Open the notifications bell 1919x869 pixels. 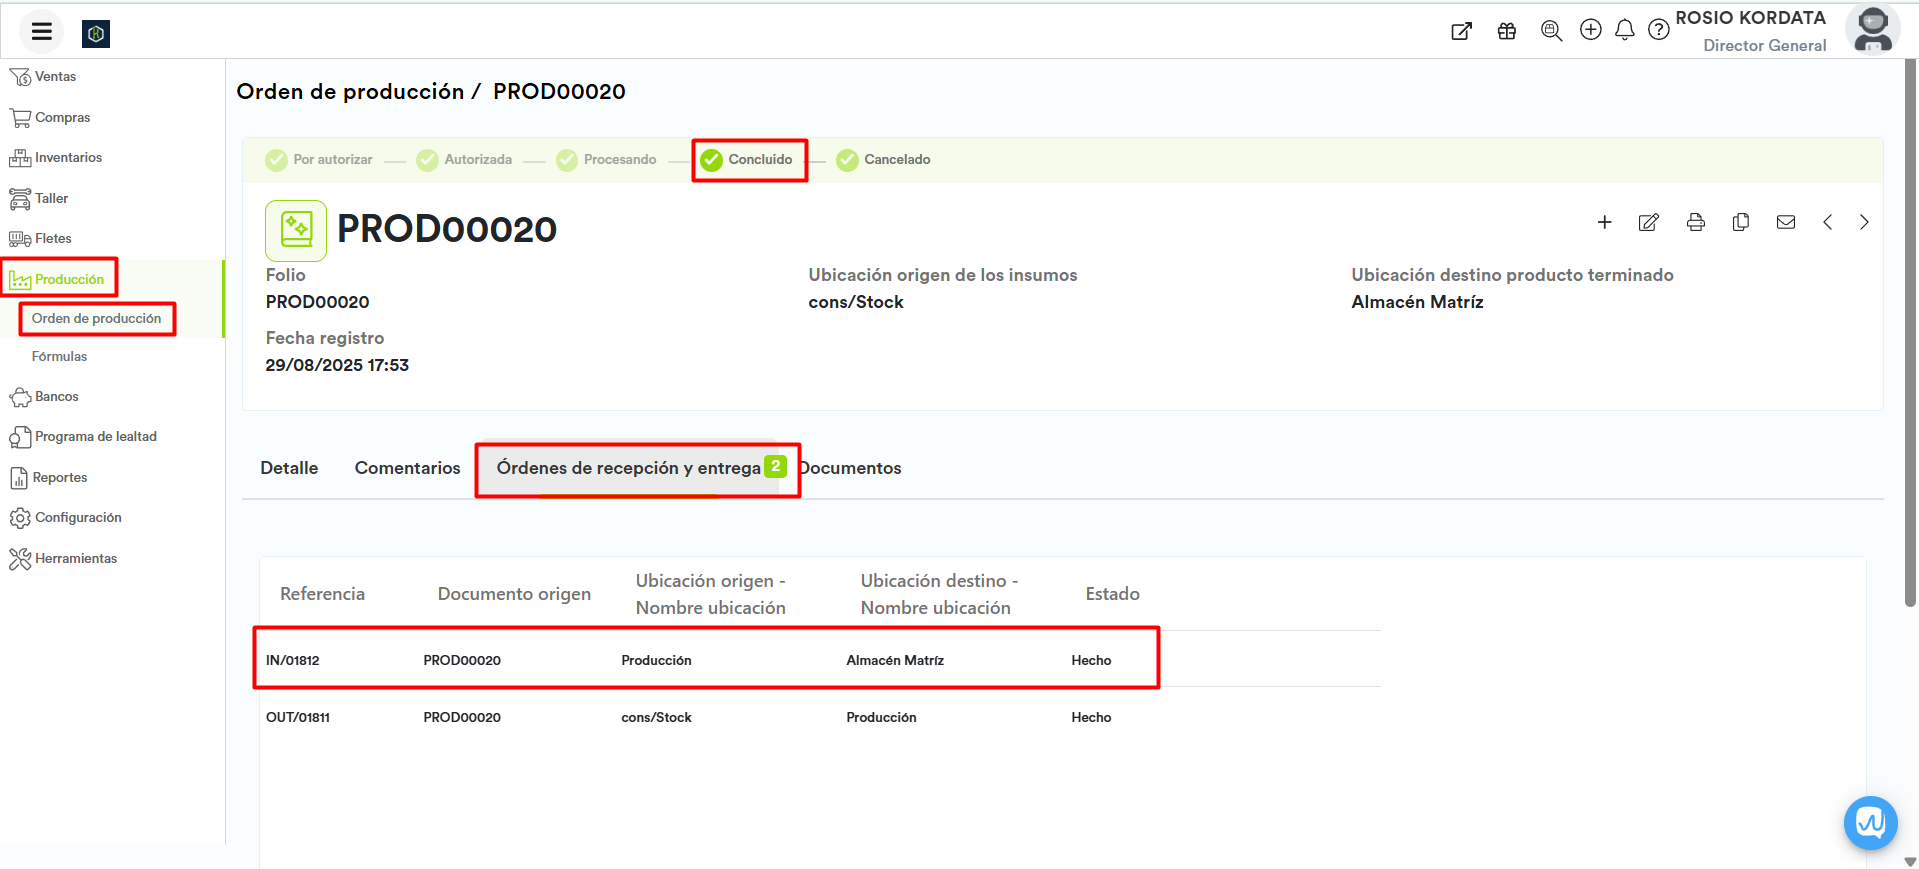[1624, 30]
